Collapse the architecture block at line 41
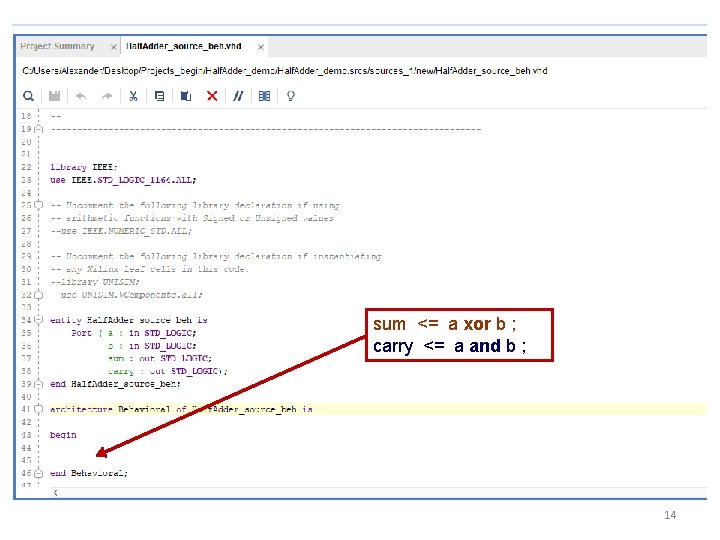The height and width of the screenshot is (540, 720). (x=39, y=409)
